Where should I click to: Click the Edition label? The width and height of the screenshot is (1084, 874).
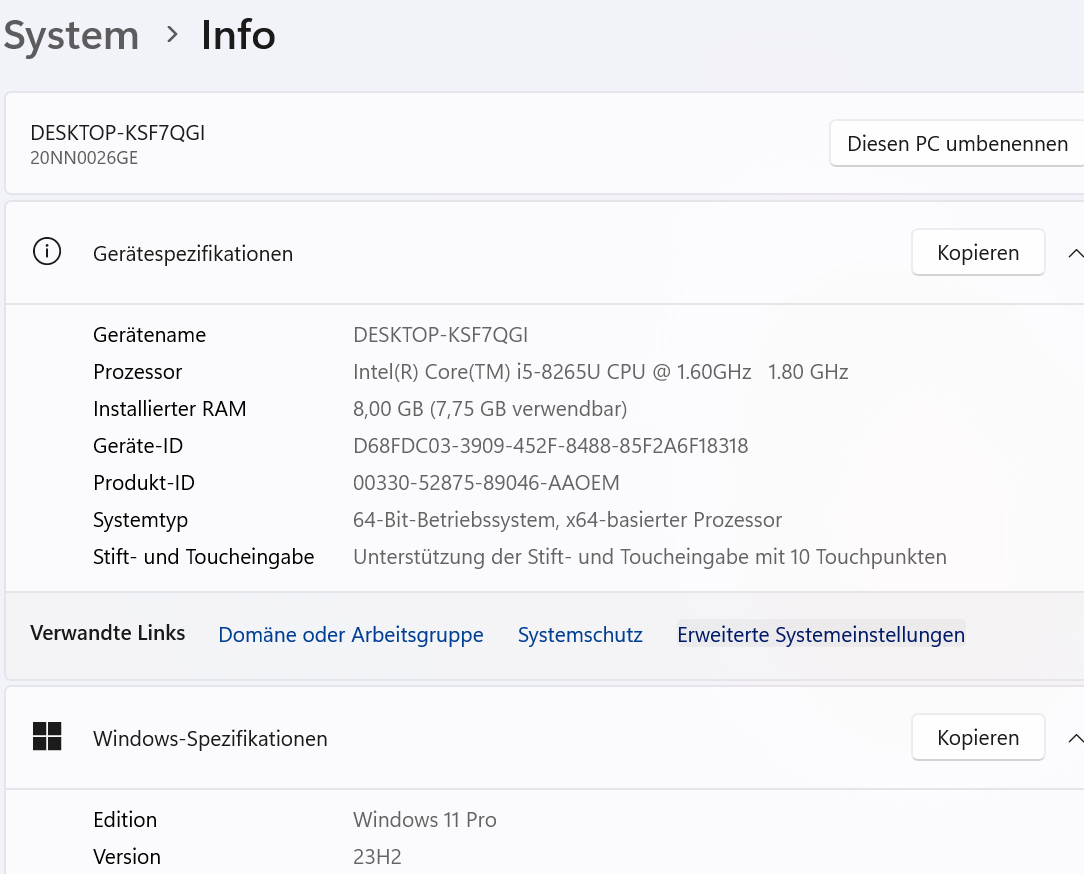coord(124,819)
